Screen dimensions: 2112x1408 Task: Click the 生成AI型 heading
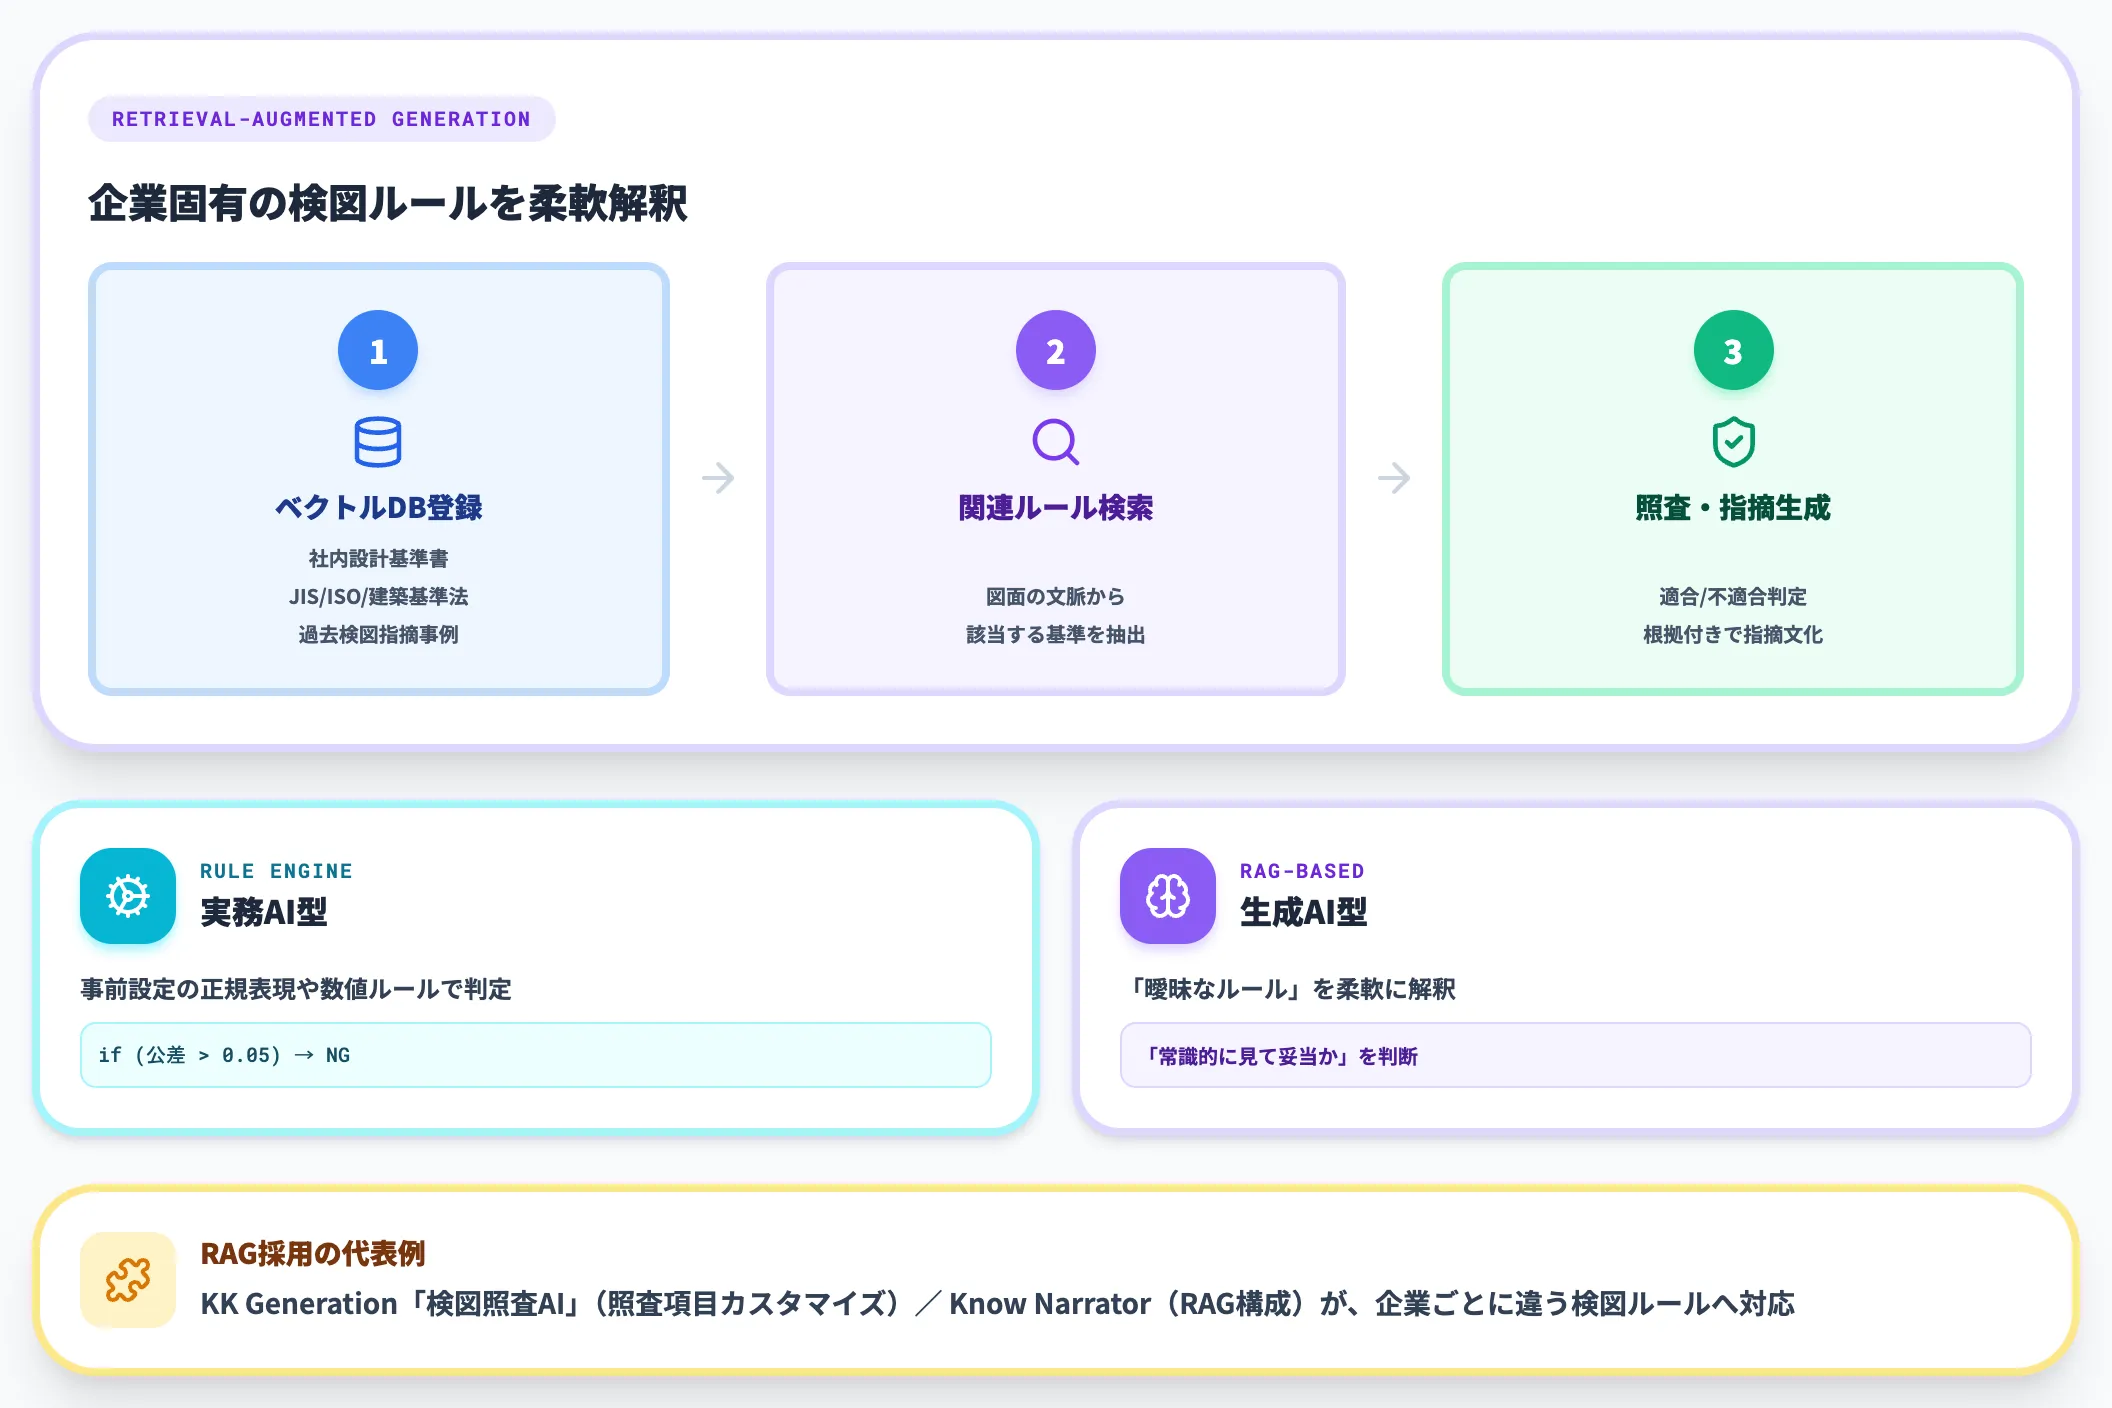tap(1304, 912)
